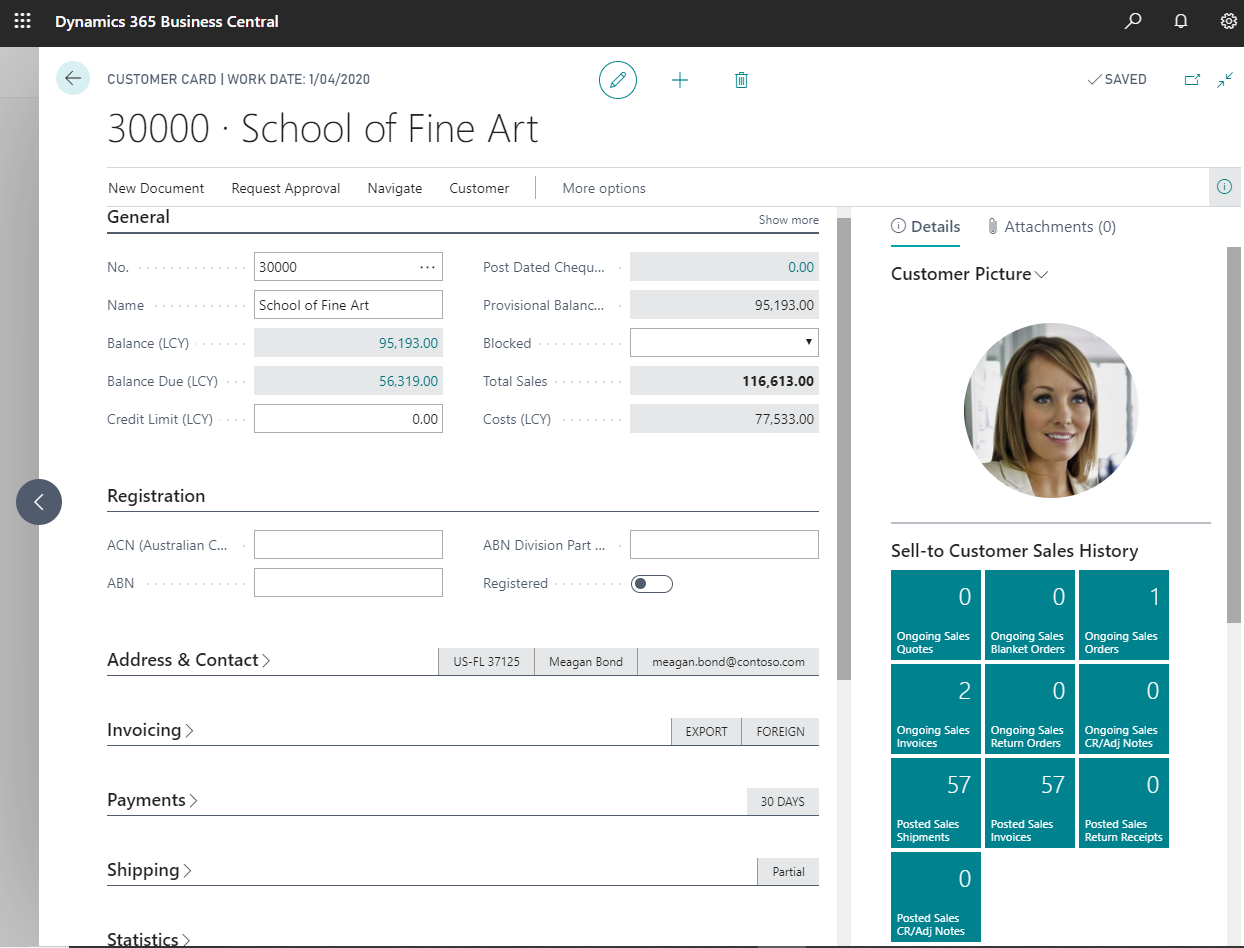Open the Blocked dropdown
The width and height of the screenshot is (1244, 948).
coord(724,343)
